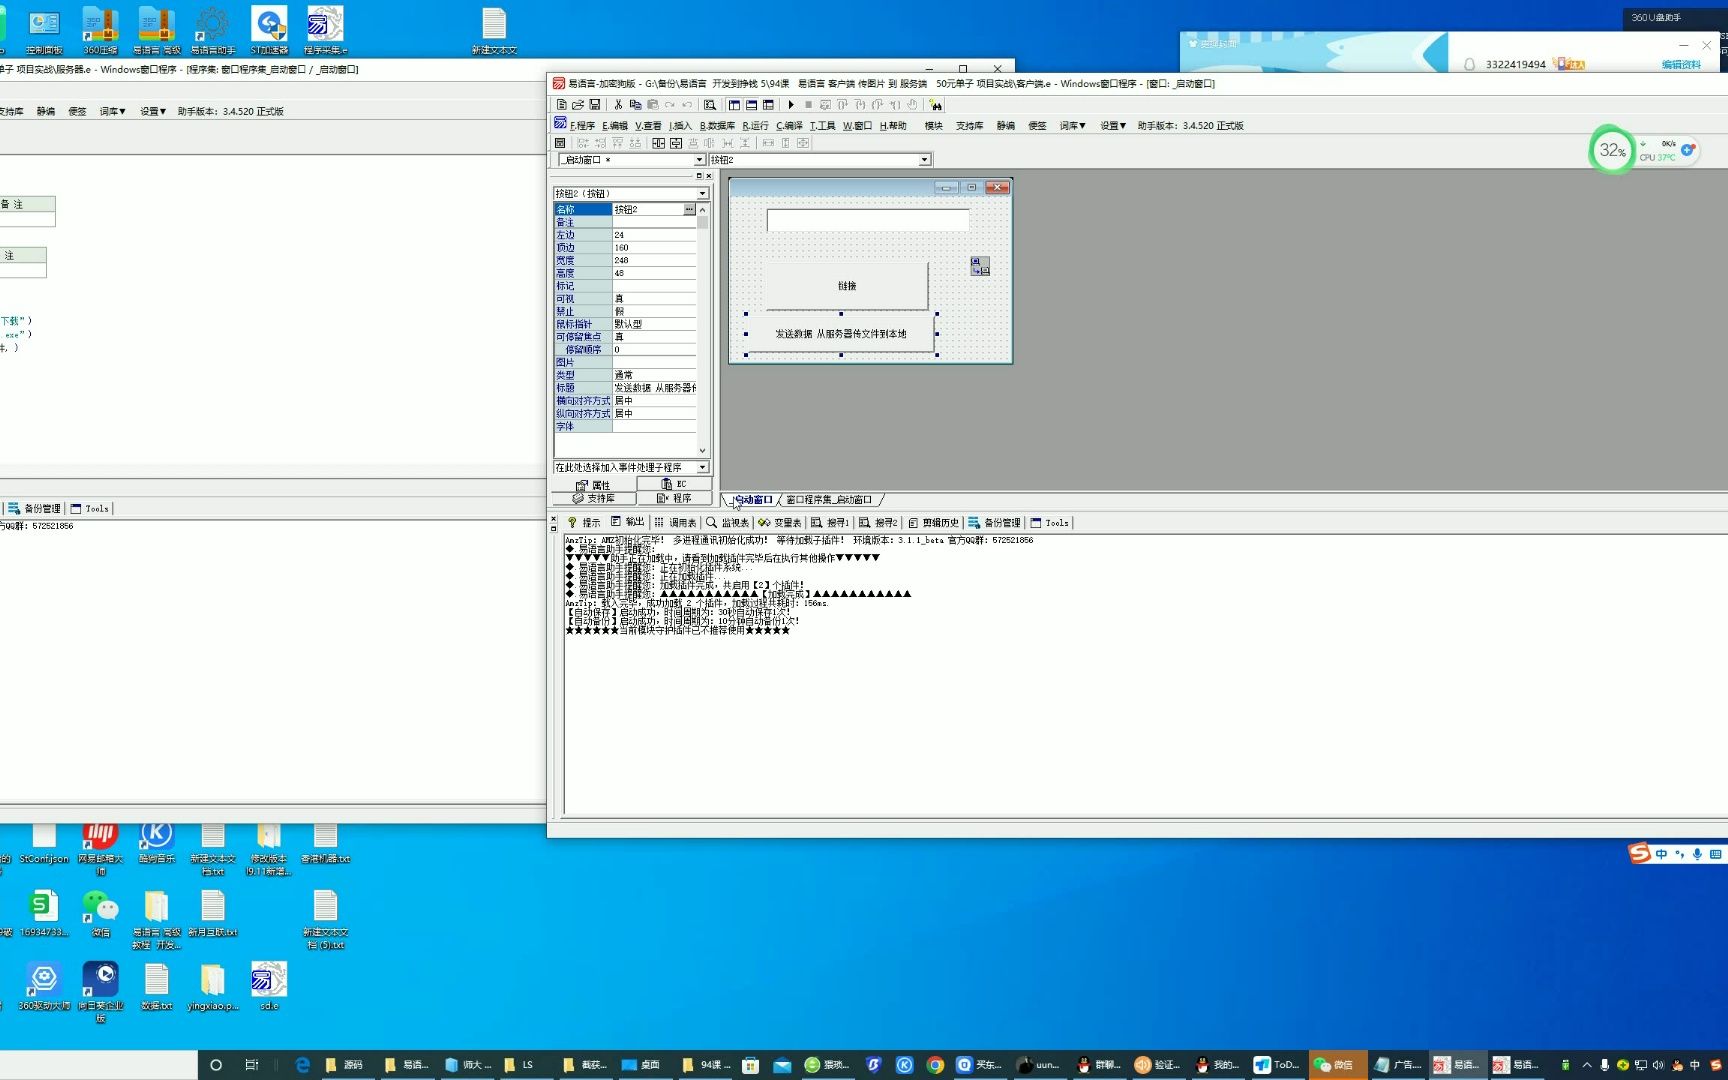Click the edit box on the designed form
Viewport: 1728px width, 1080px height.
coord(868,220)
